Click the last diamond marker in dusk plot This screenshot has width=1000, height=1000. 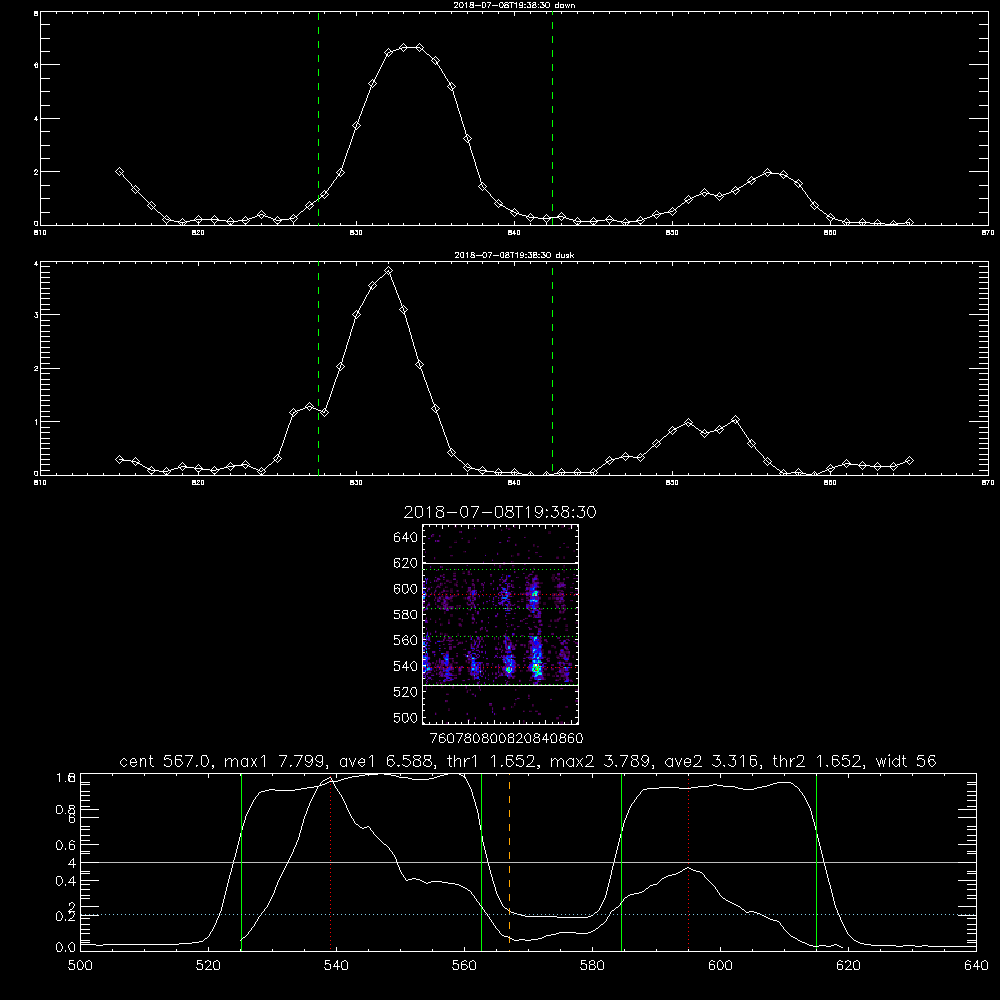[x=909, y=460]
